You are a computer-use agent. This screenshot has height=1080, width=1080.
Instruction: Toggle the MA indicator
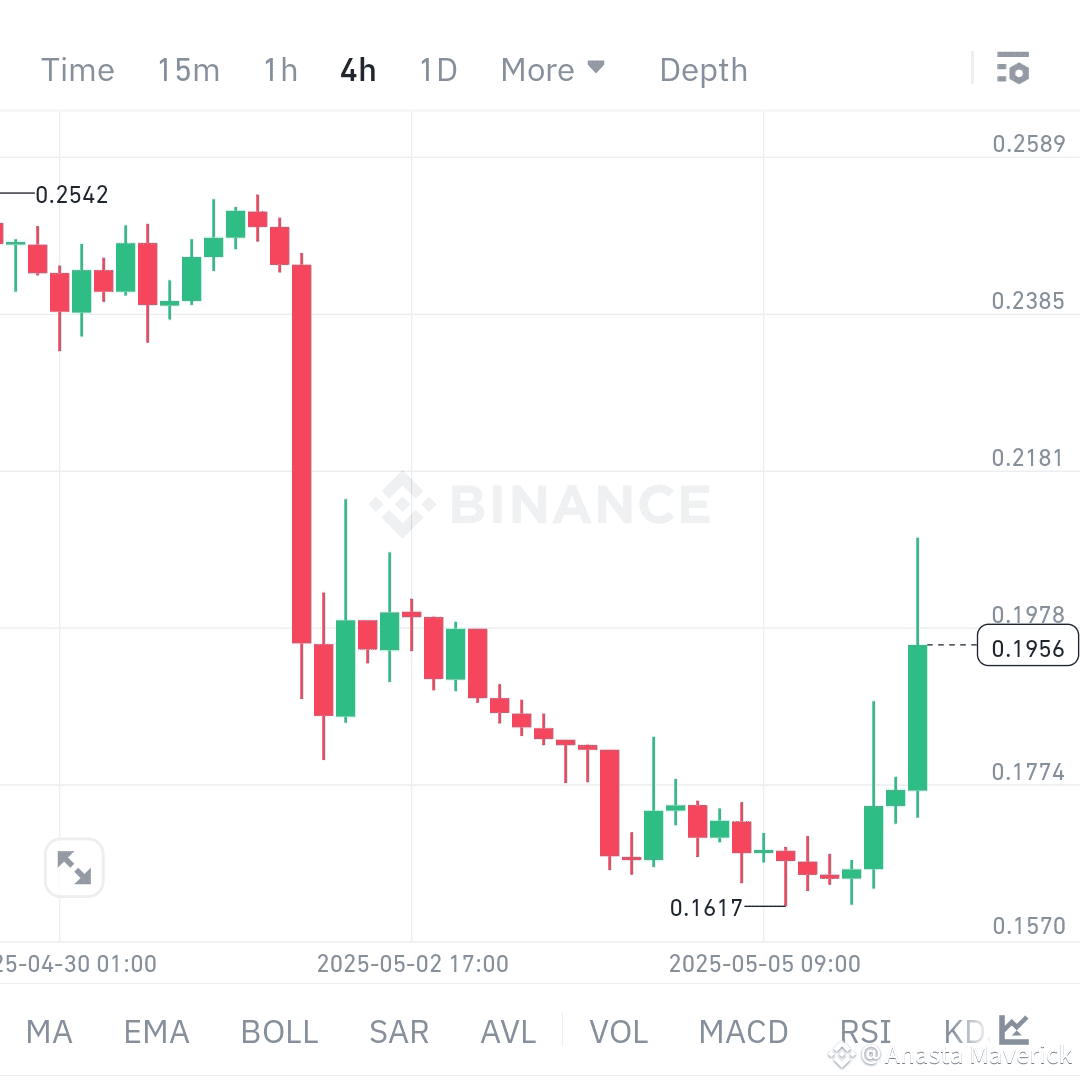click(49, 1031)
